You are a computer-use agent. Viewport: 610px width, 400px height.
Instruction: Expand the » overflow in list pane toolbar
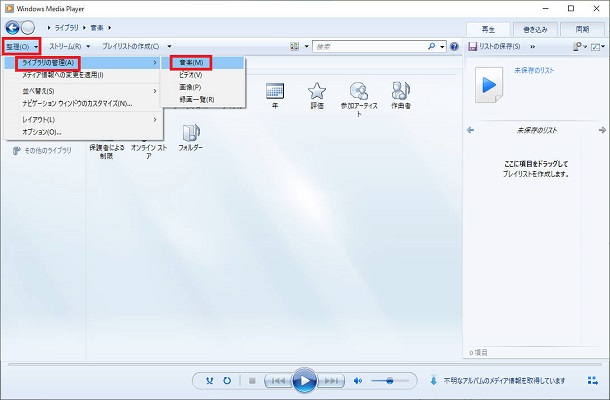pos(533,47)
